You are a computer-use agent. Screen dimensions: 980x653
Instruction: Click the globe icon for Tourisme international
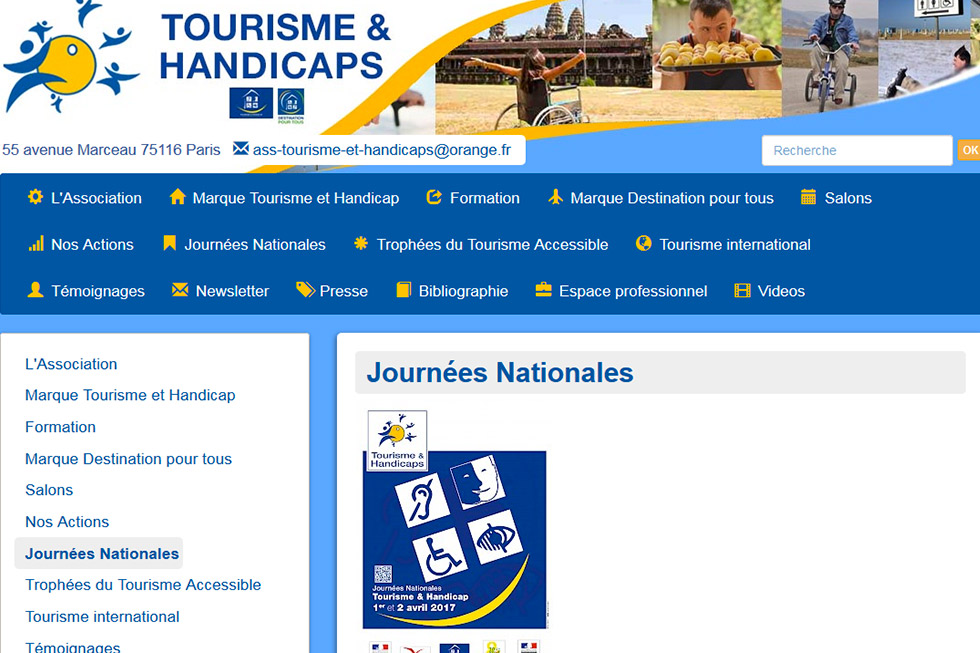643,244
